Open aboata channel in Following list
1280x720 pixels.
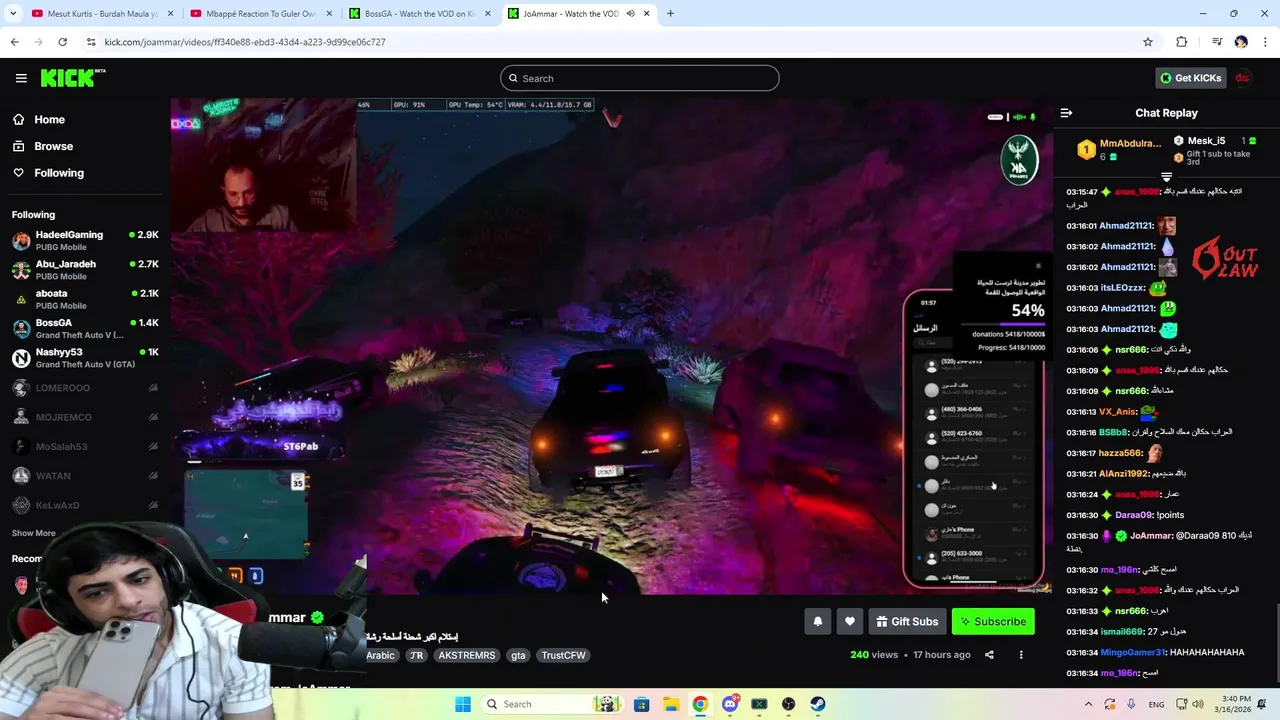(x=85, y=299)
